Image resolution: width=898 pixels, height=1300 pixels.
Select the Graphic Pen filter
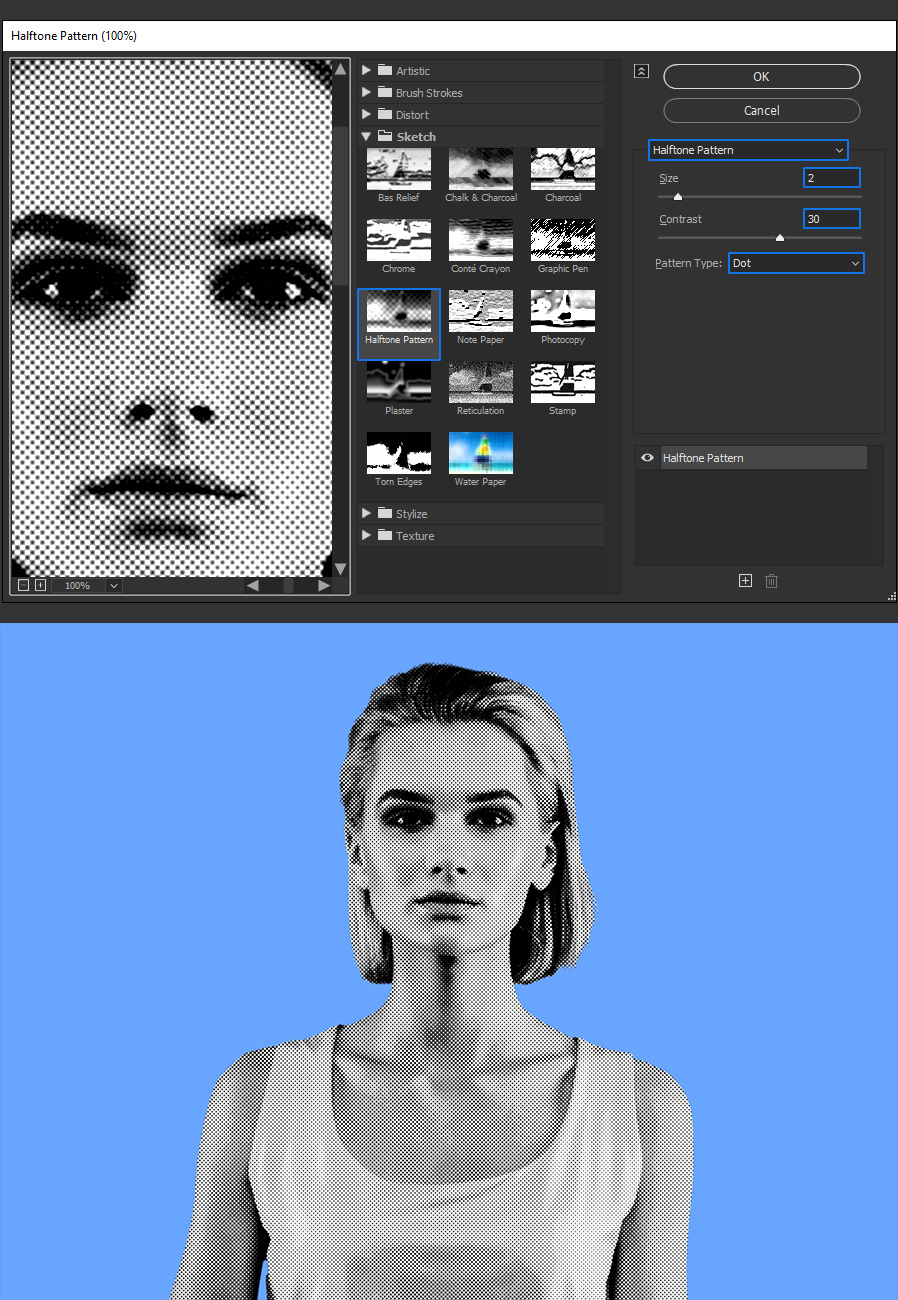(563, 240)
